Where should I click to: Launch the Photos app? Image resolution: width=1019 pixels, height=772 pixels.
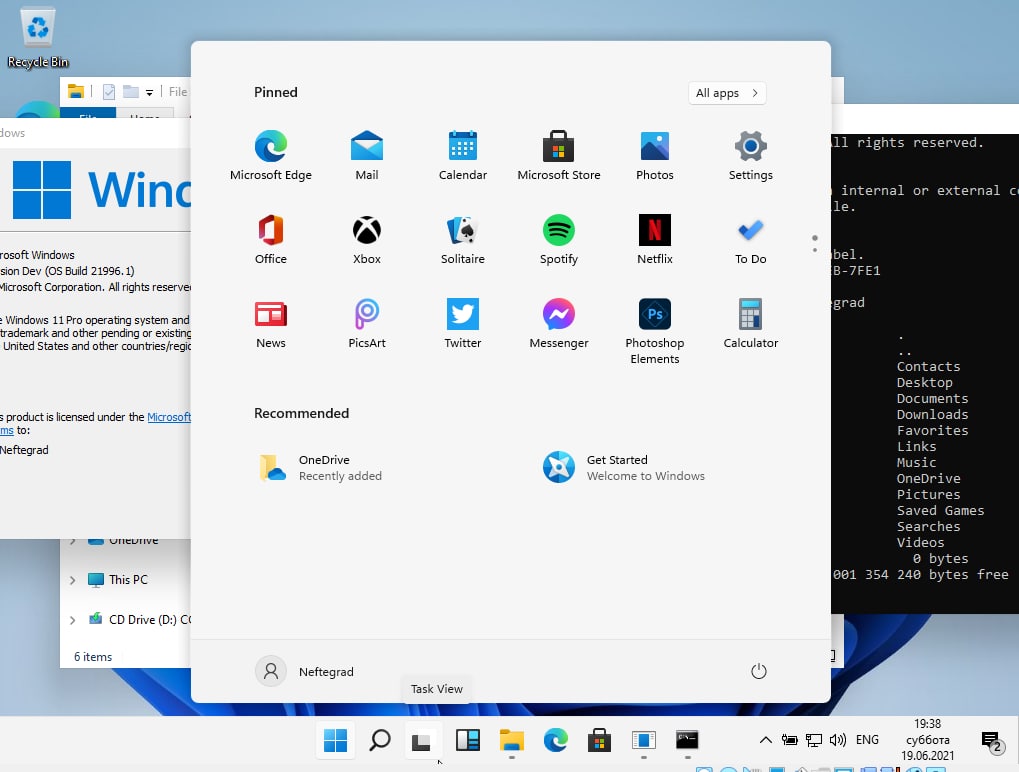[654, 155]
